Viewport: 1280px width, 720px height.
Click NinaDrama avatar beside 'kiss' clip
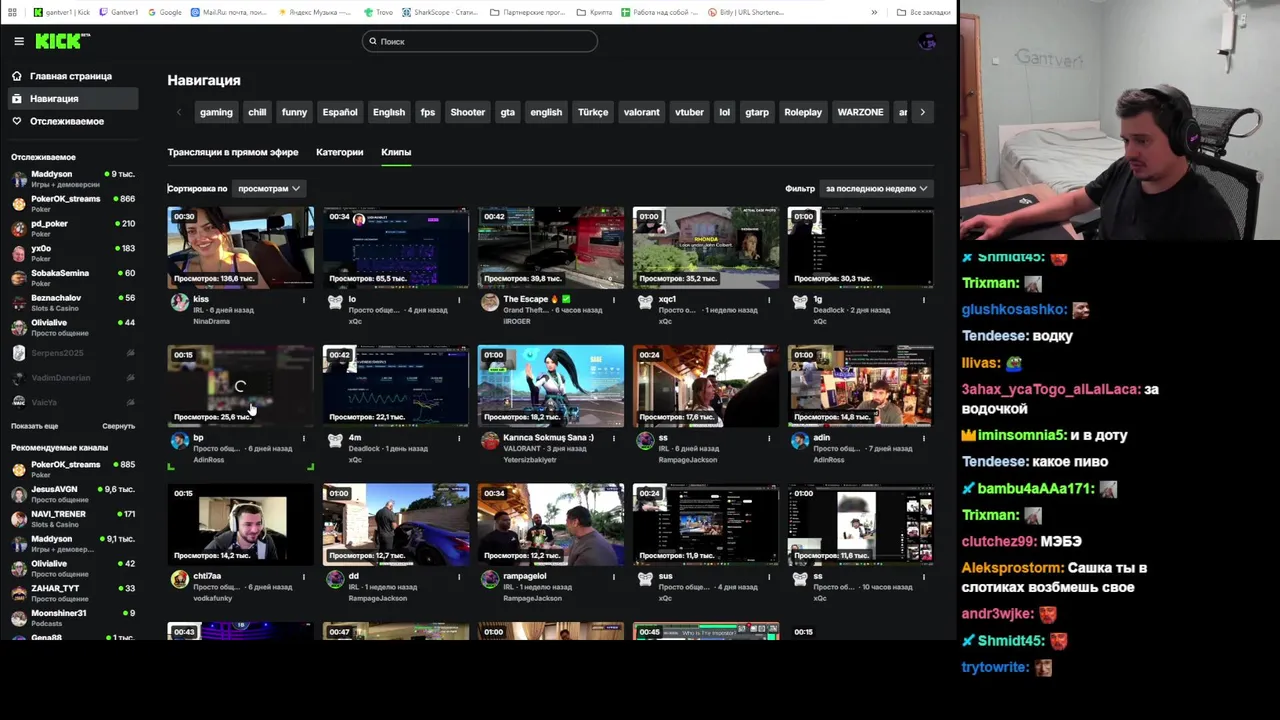(180, 302)
